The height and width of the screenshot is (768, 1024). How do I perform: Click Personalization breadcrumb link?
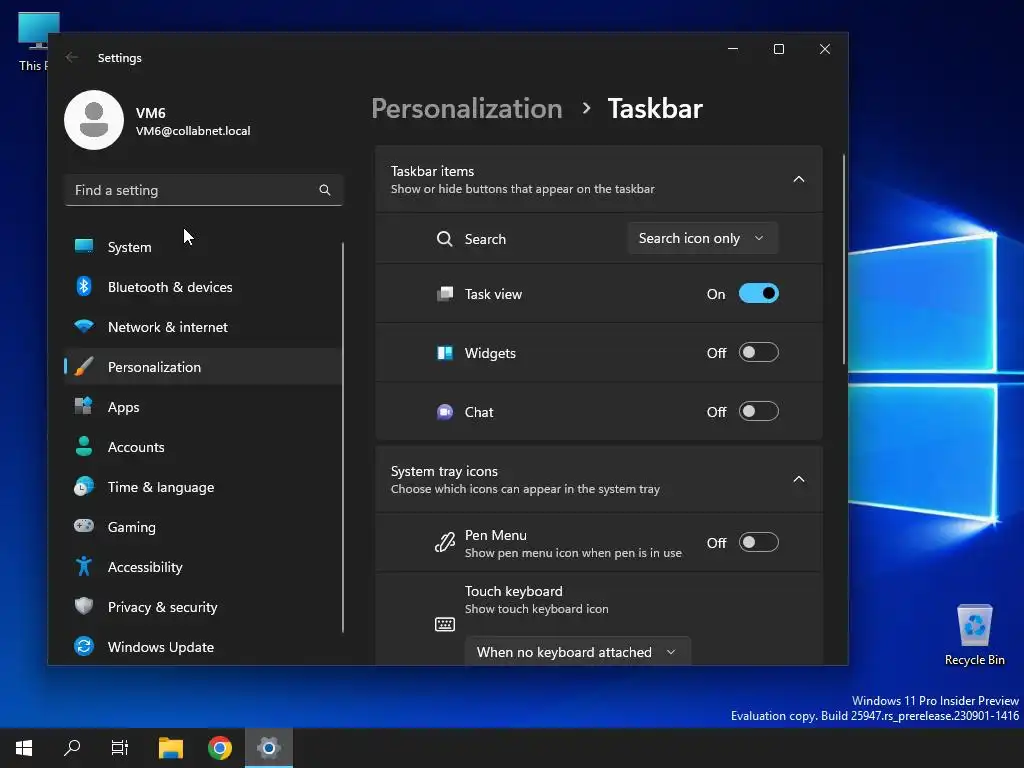tap(466, 108)
